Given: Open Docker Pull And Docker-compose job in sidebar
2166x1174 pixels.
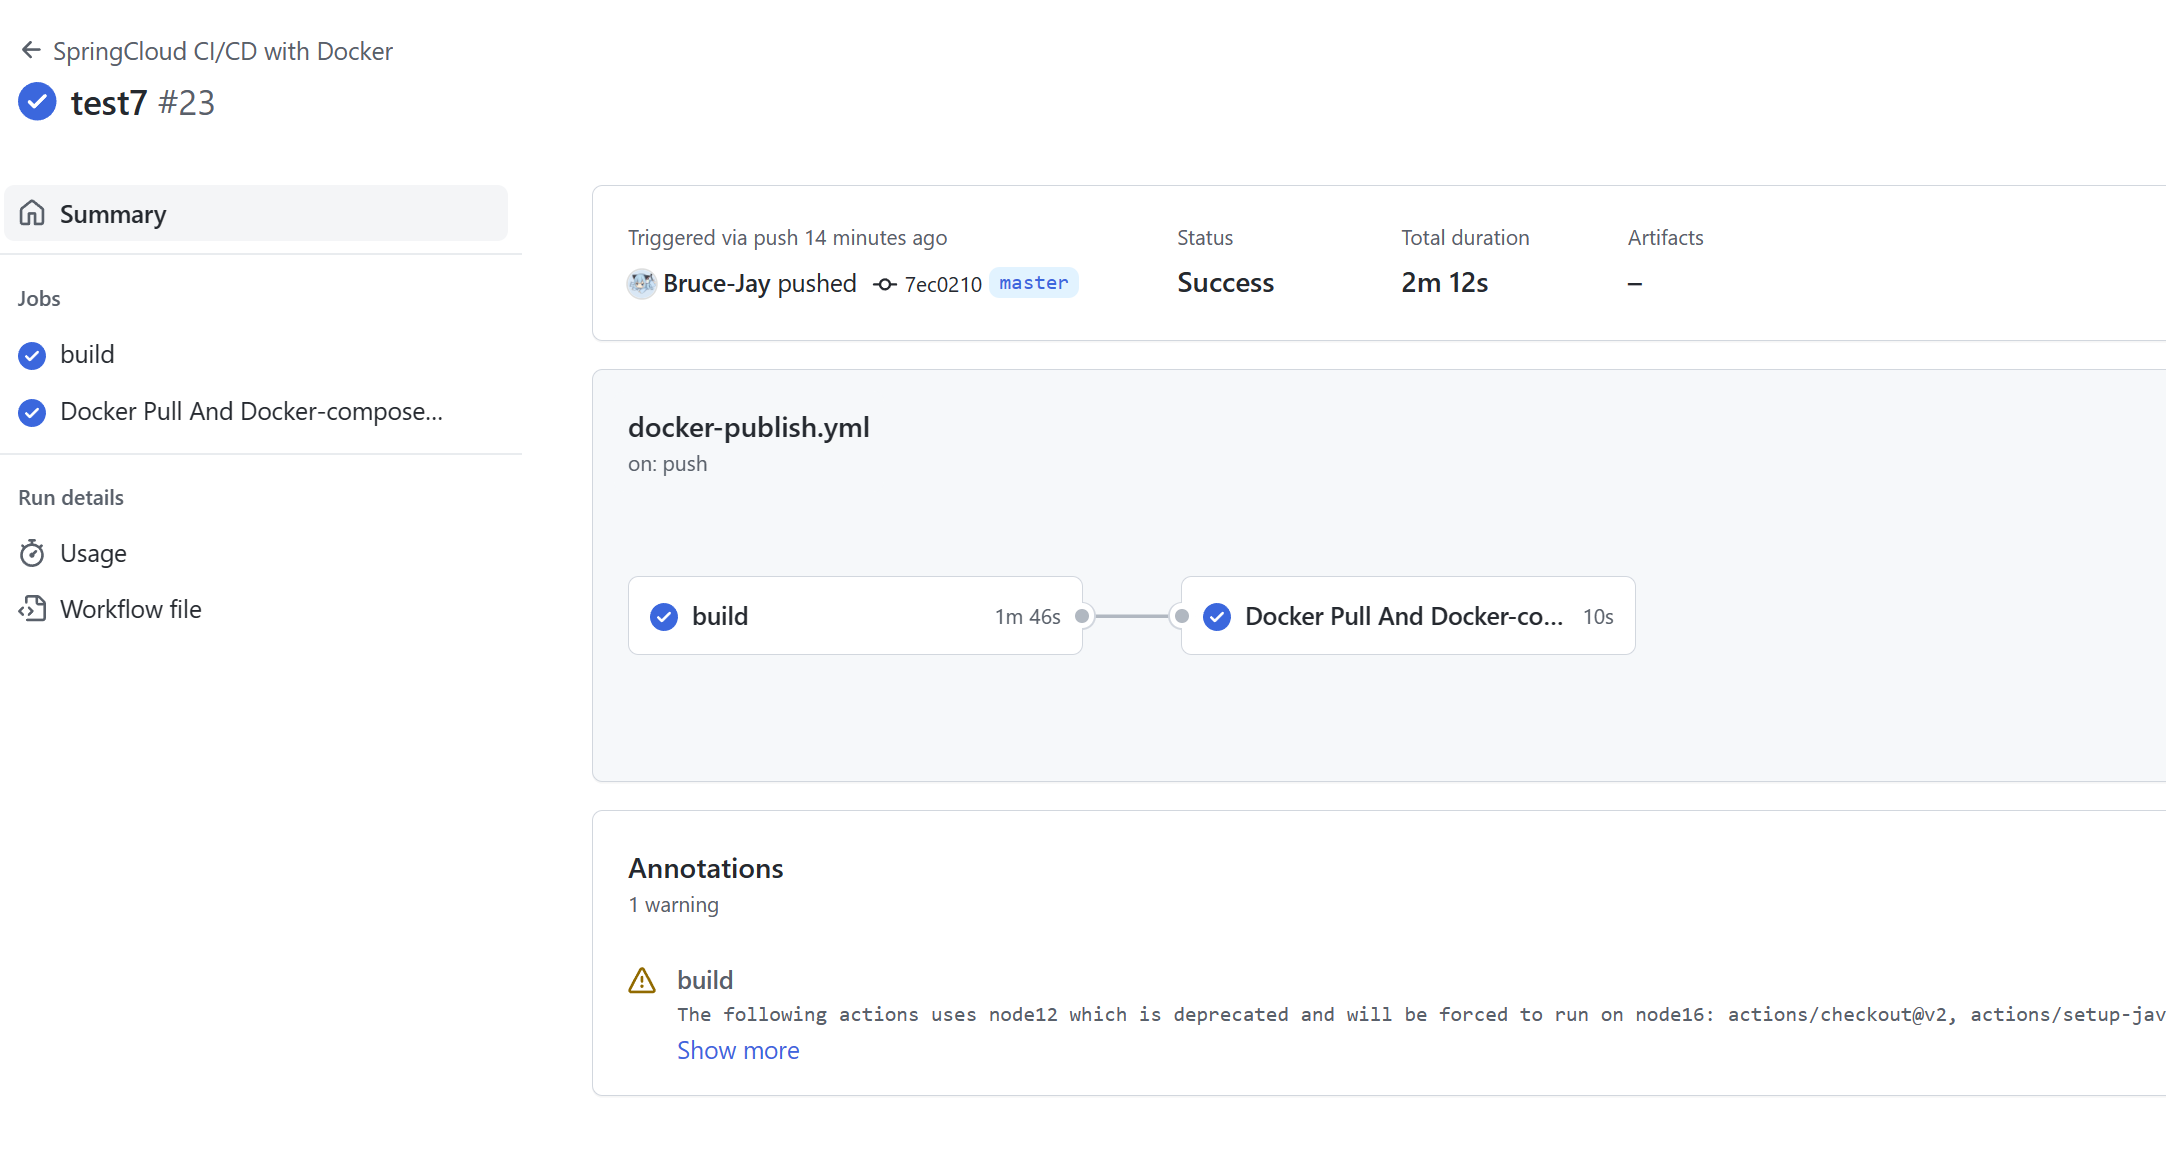Looking at the screenshot, I should pyautogui.click(x=251, y=412).
